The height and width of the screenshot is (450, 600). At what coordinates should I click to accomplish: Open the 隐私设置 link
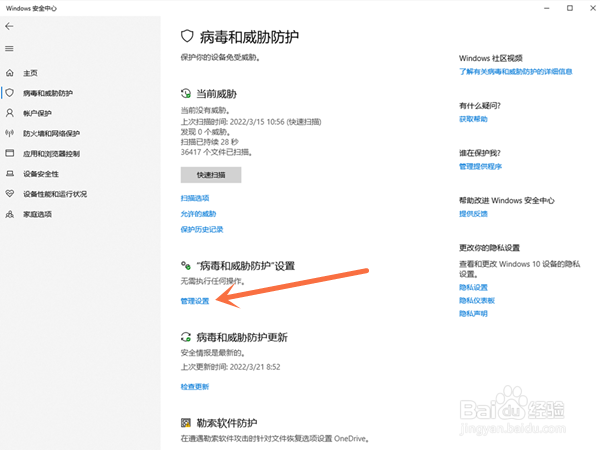(473, 287)
